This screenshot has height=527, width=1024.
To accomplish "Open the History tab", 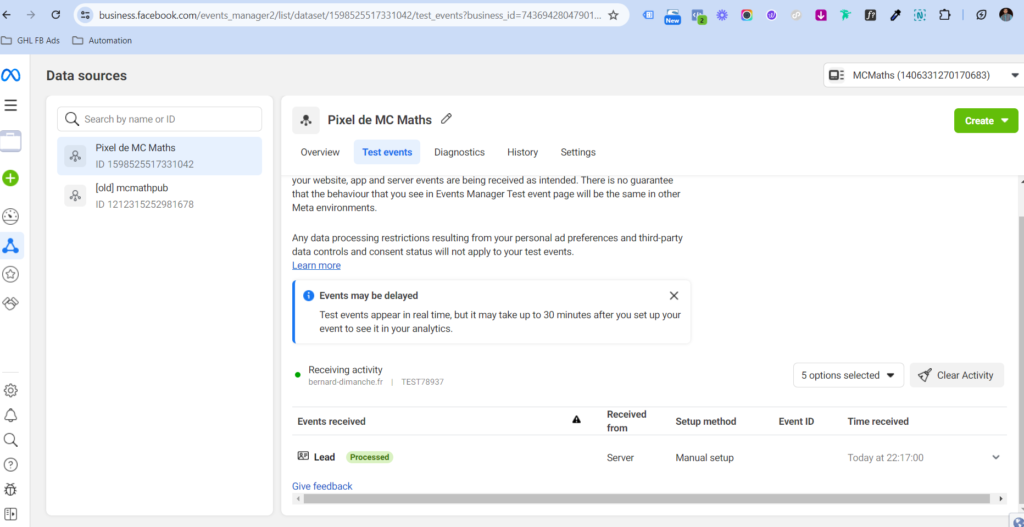I will point(522,152).
